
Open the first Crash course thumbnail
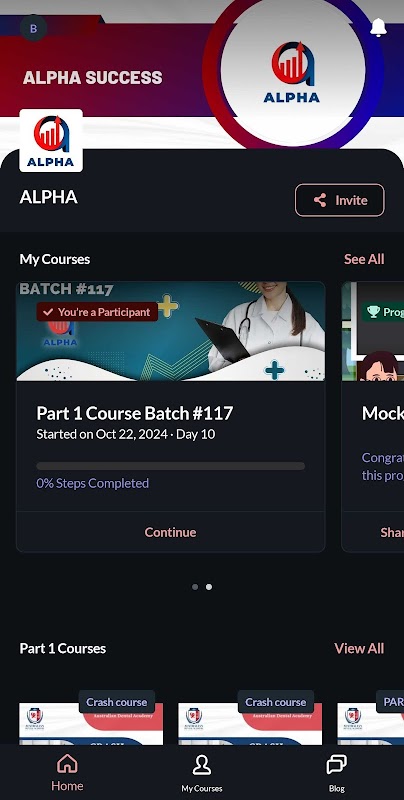tap(91, 723)
